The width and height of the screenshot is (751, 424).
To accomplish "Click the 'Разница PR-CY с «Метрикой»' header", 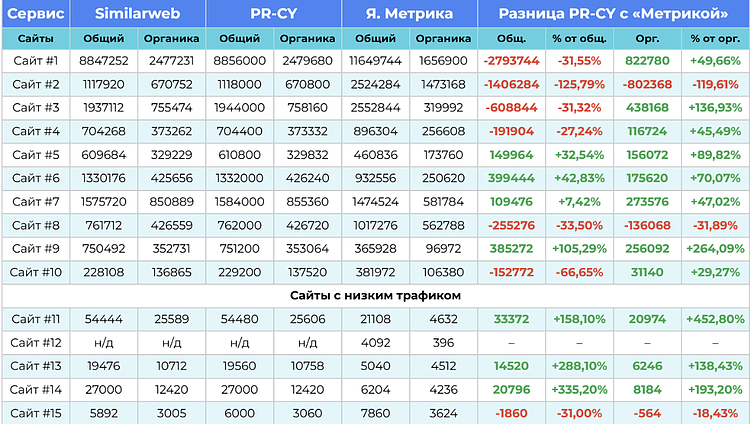I will pos(614,13).
